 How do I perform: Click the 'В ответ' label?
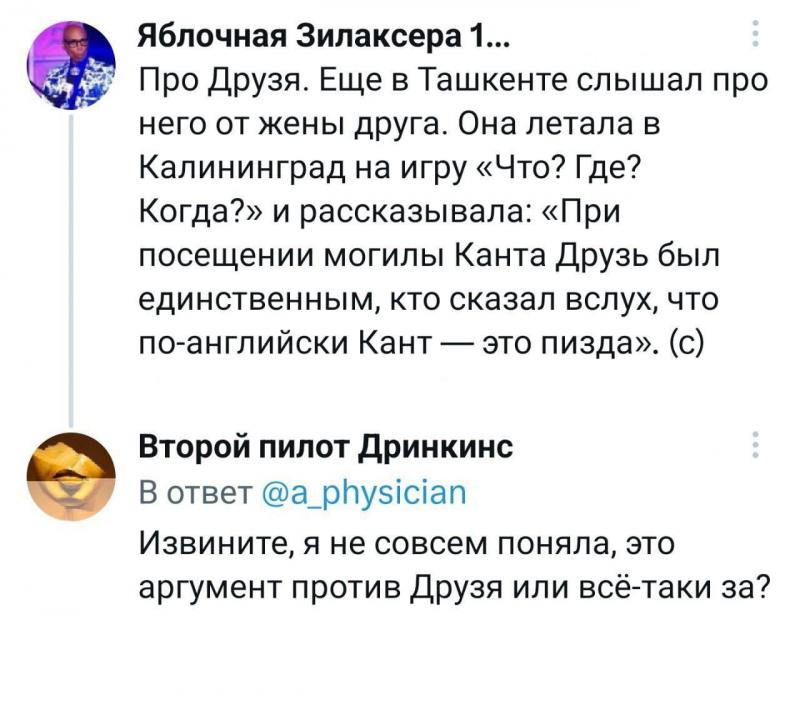196,493
